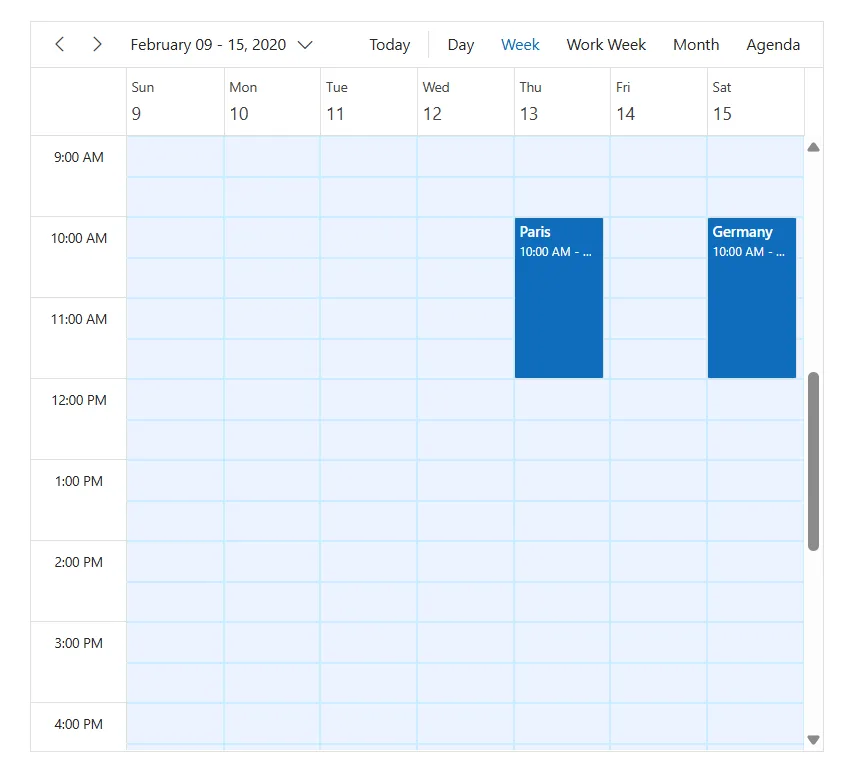This screenshot has width=867, height=778.
Task: Select the Saturday 3:00 PM time slot
Action: 755,642
